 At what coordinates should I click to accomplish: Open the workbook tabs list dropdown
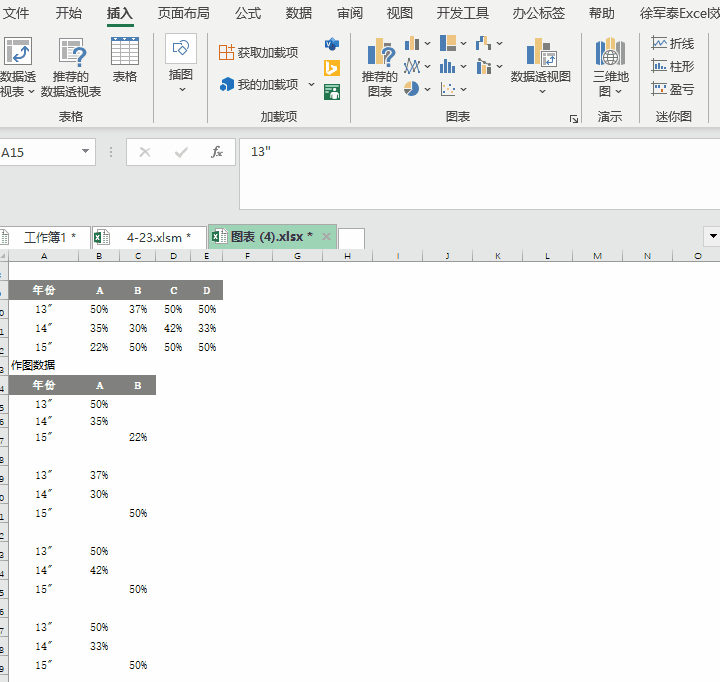[713, 236]
